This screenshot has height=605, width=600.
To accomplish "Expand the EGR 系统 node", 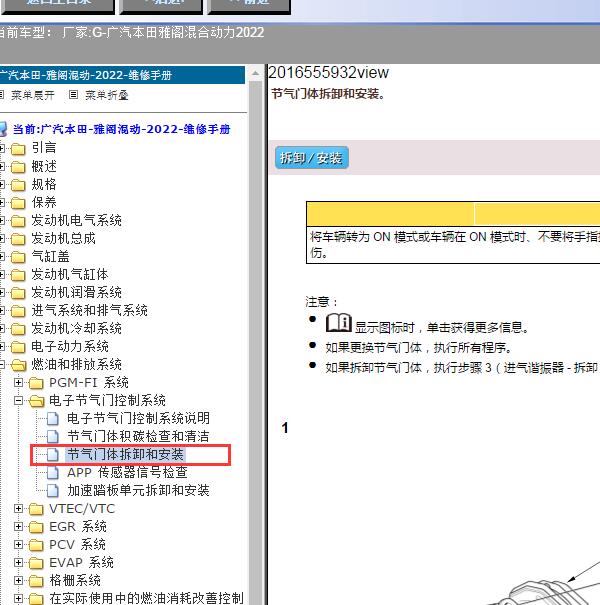I will coord(18,526).
